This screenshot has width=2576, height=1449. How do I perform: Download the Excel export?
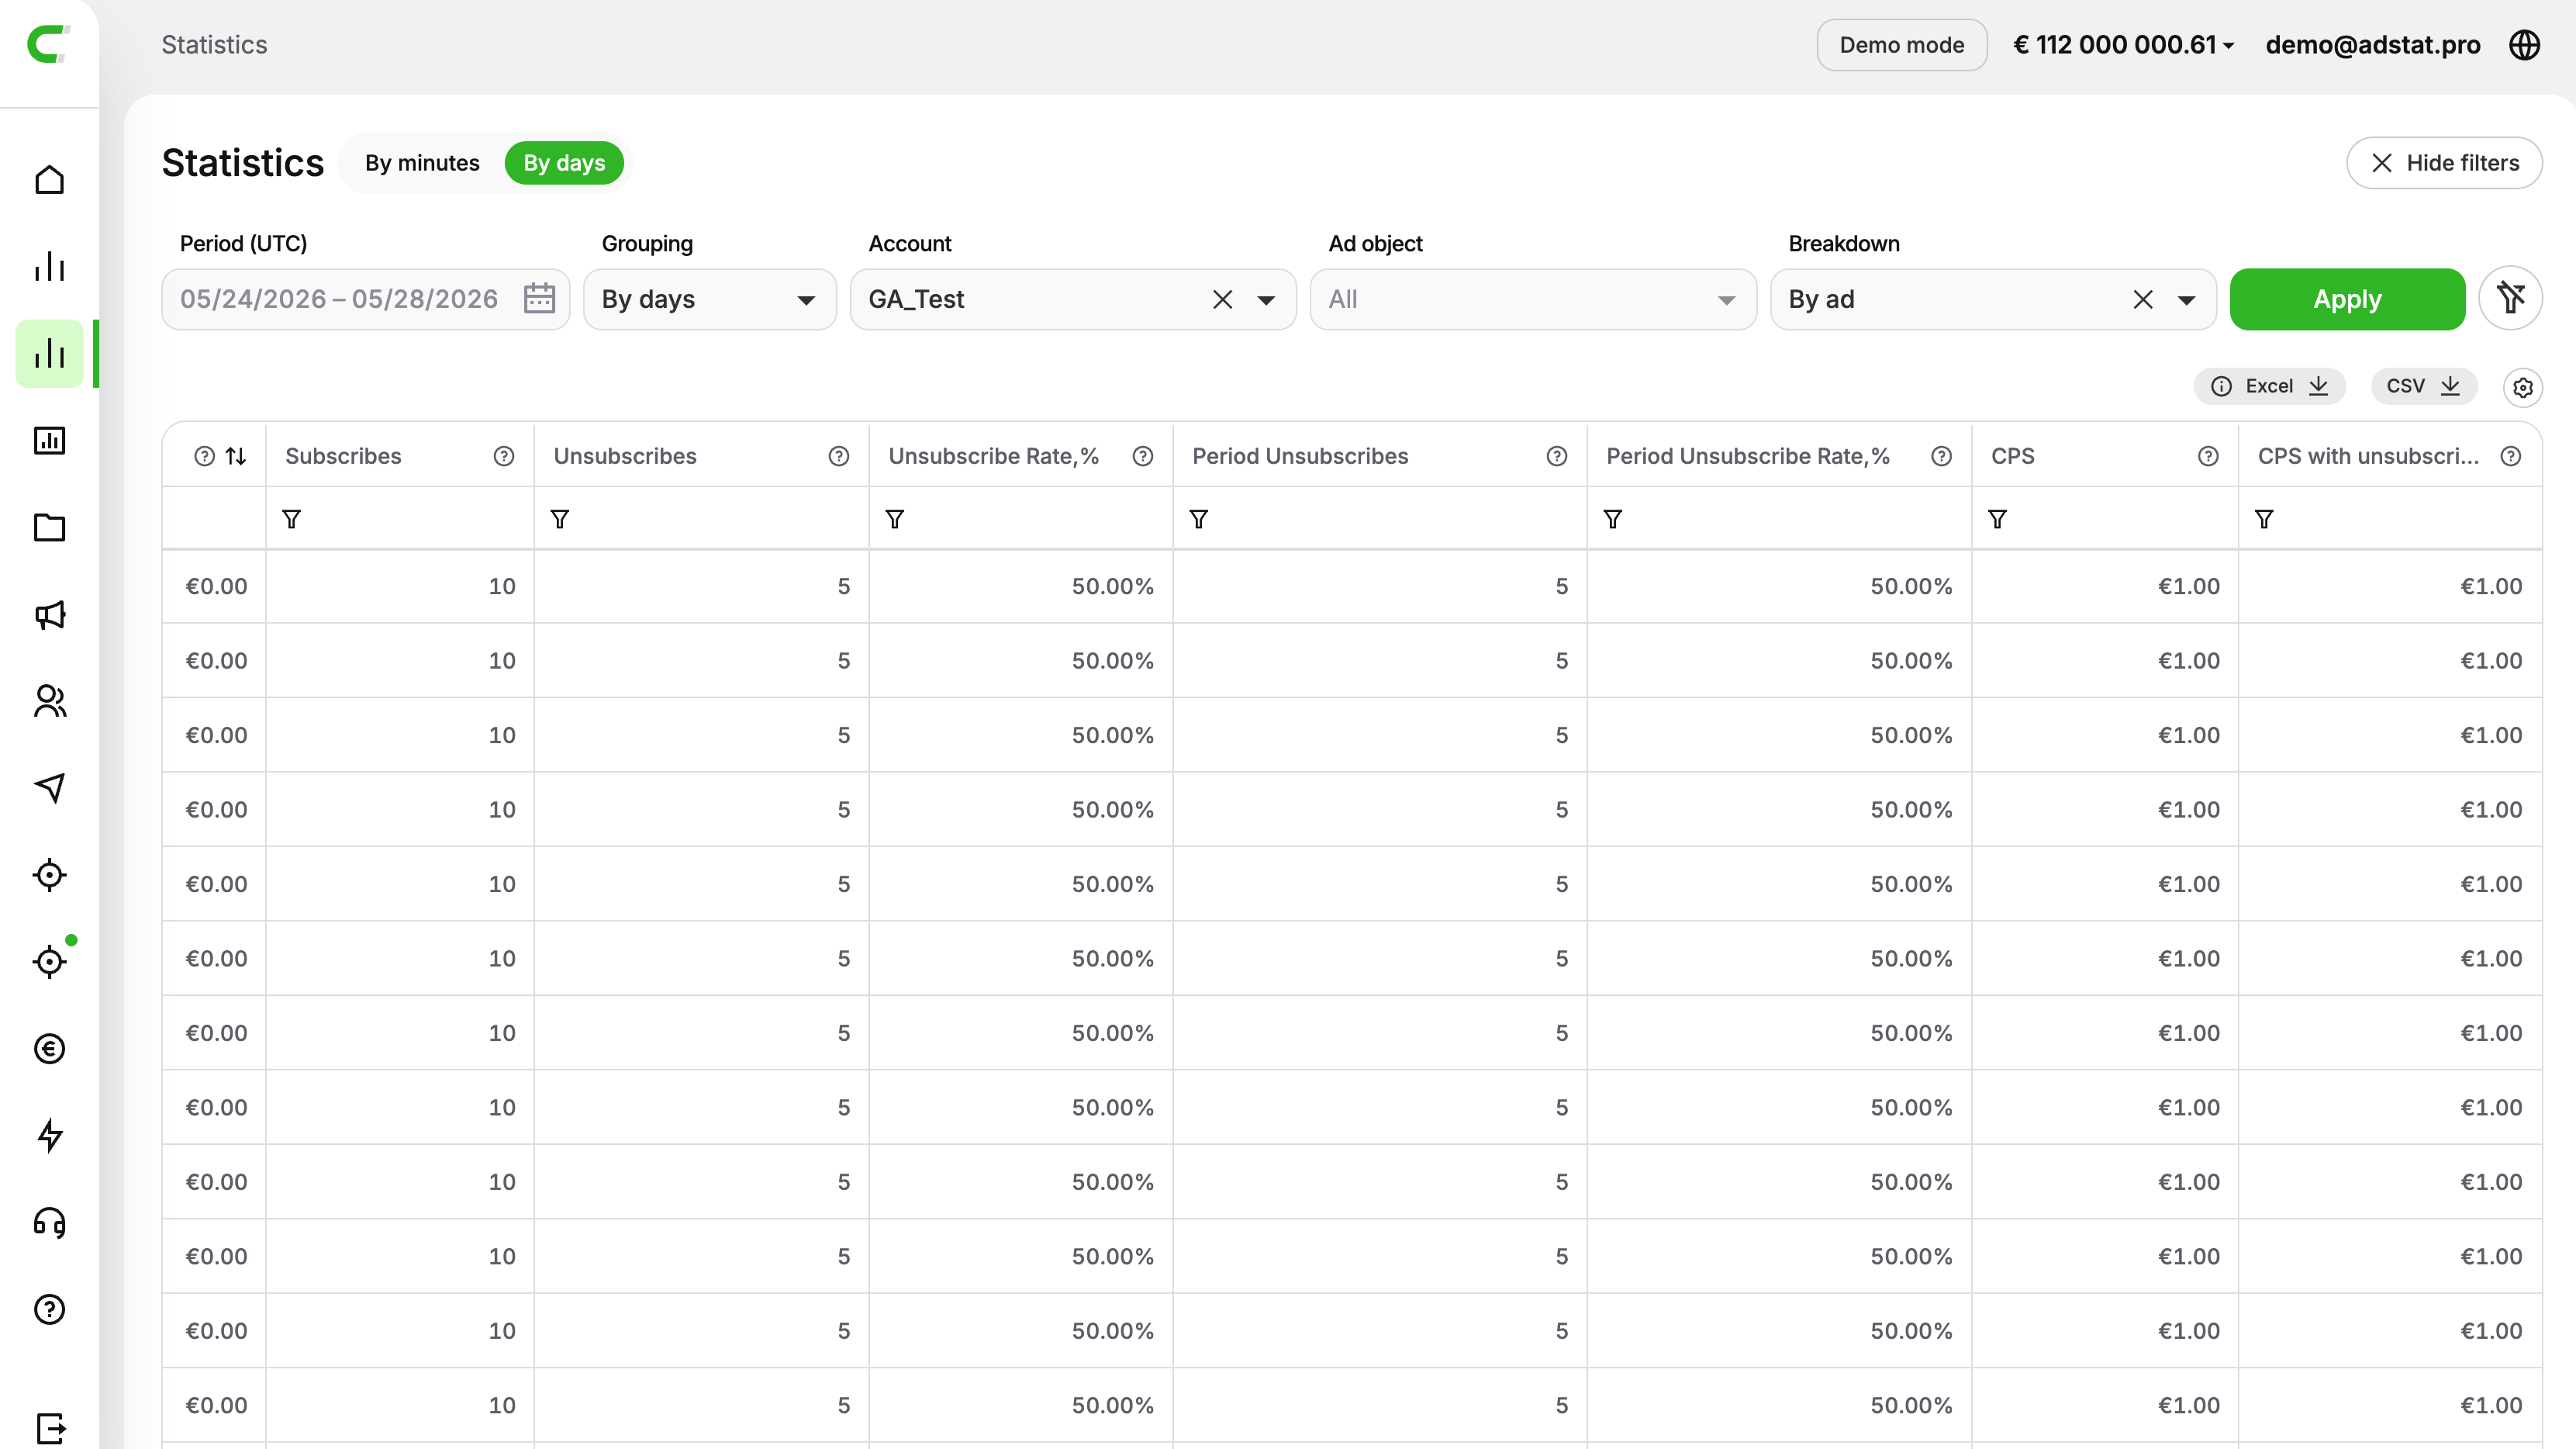pos(2270,386)
